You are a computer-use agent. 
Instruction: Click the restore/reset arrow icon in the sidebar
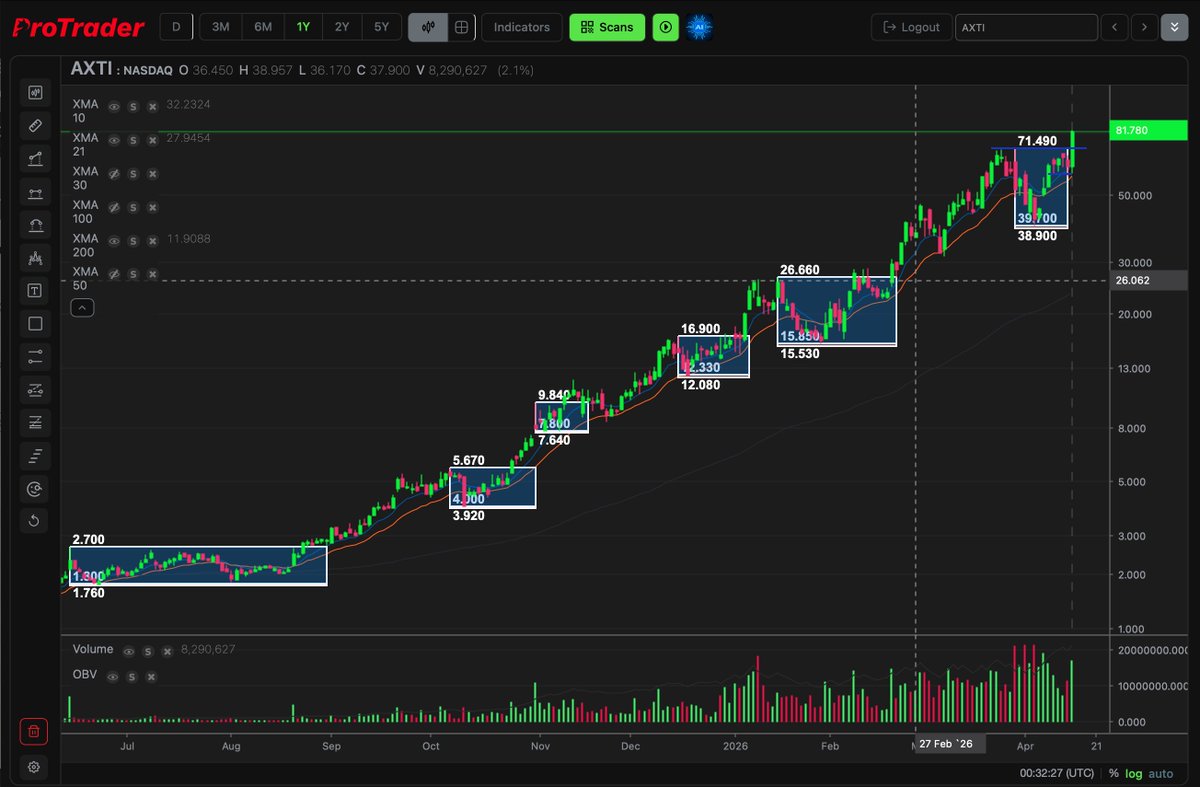click(35, 520)
